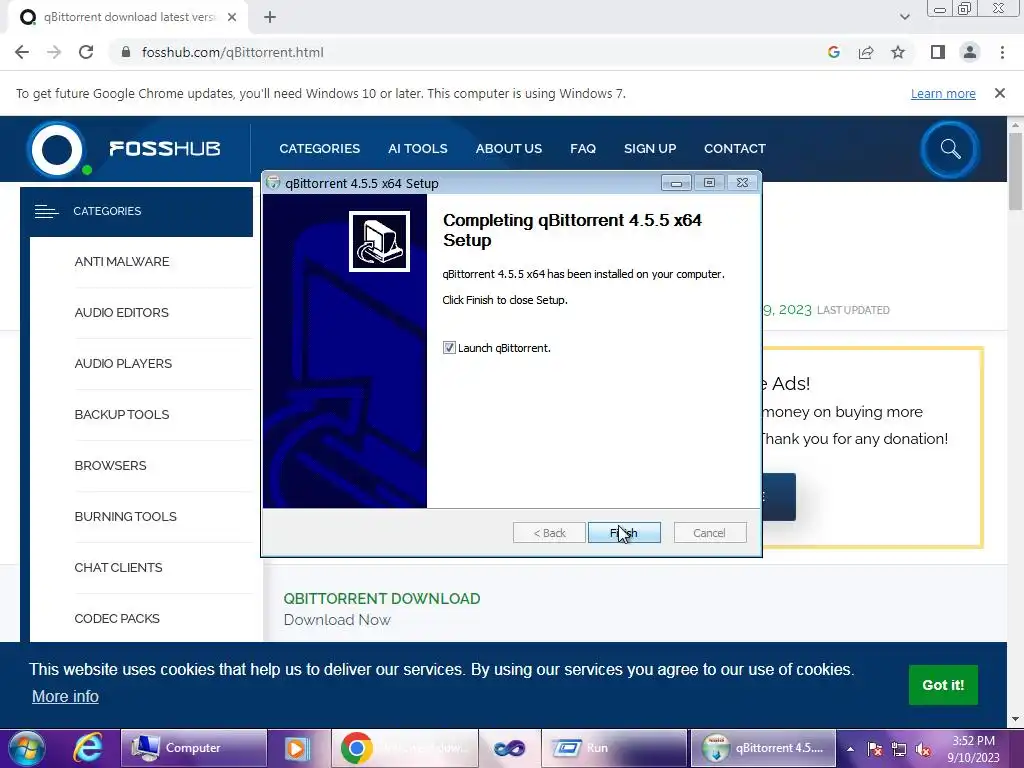Click the QBITTORRENT DOWNLOAD heading

pos(381,598)
